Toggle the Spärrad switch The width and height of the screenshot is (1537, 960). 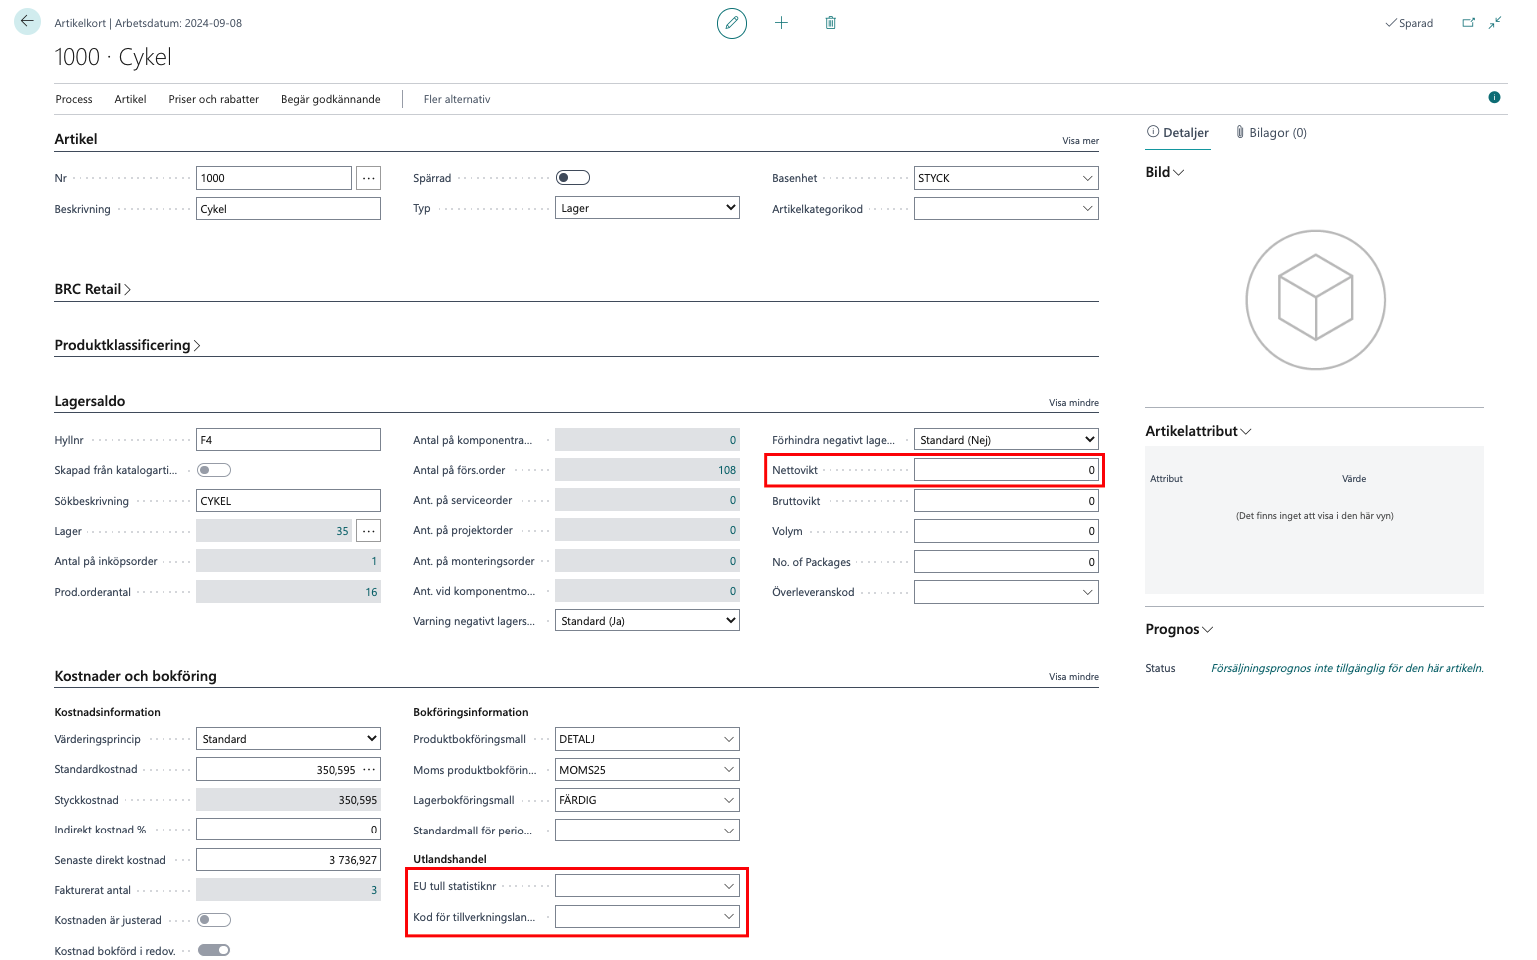click(573, 178)
